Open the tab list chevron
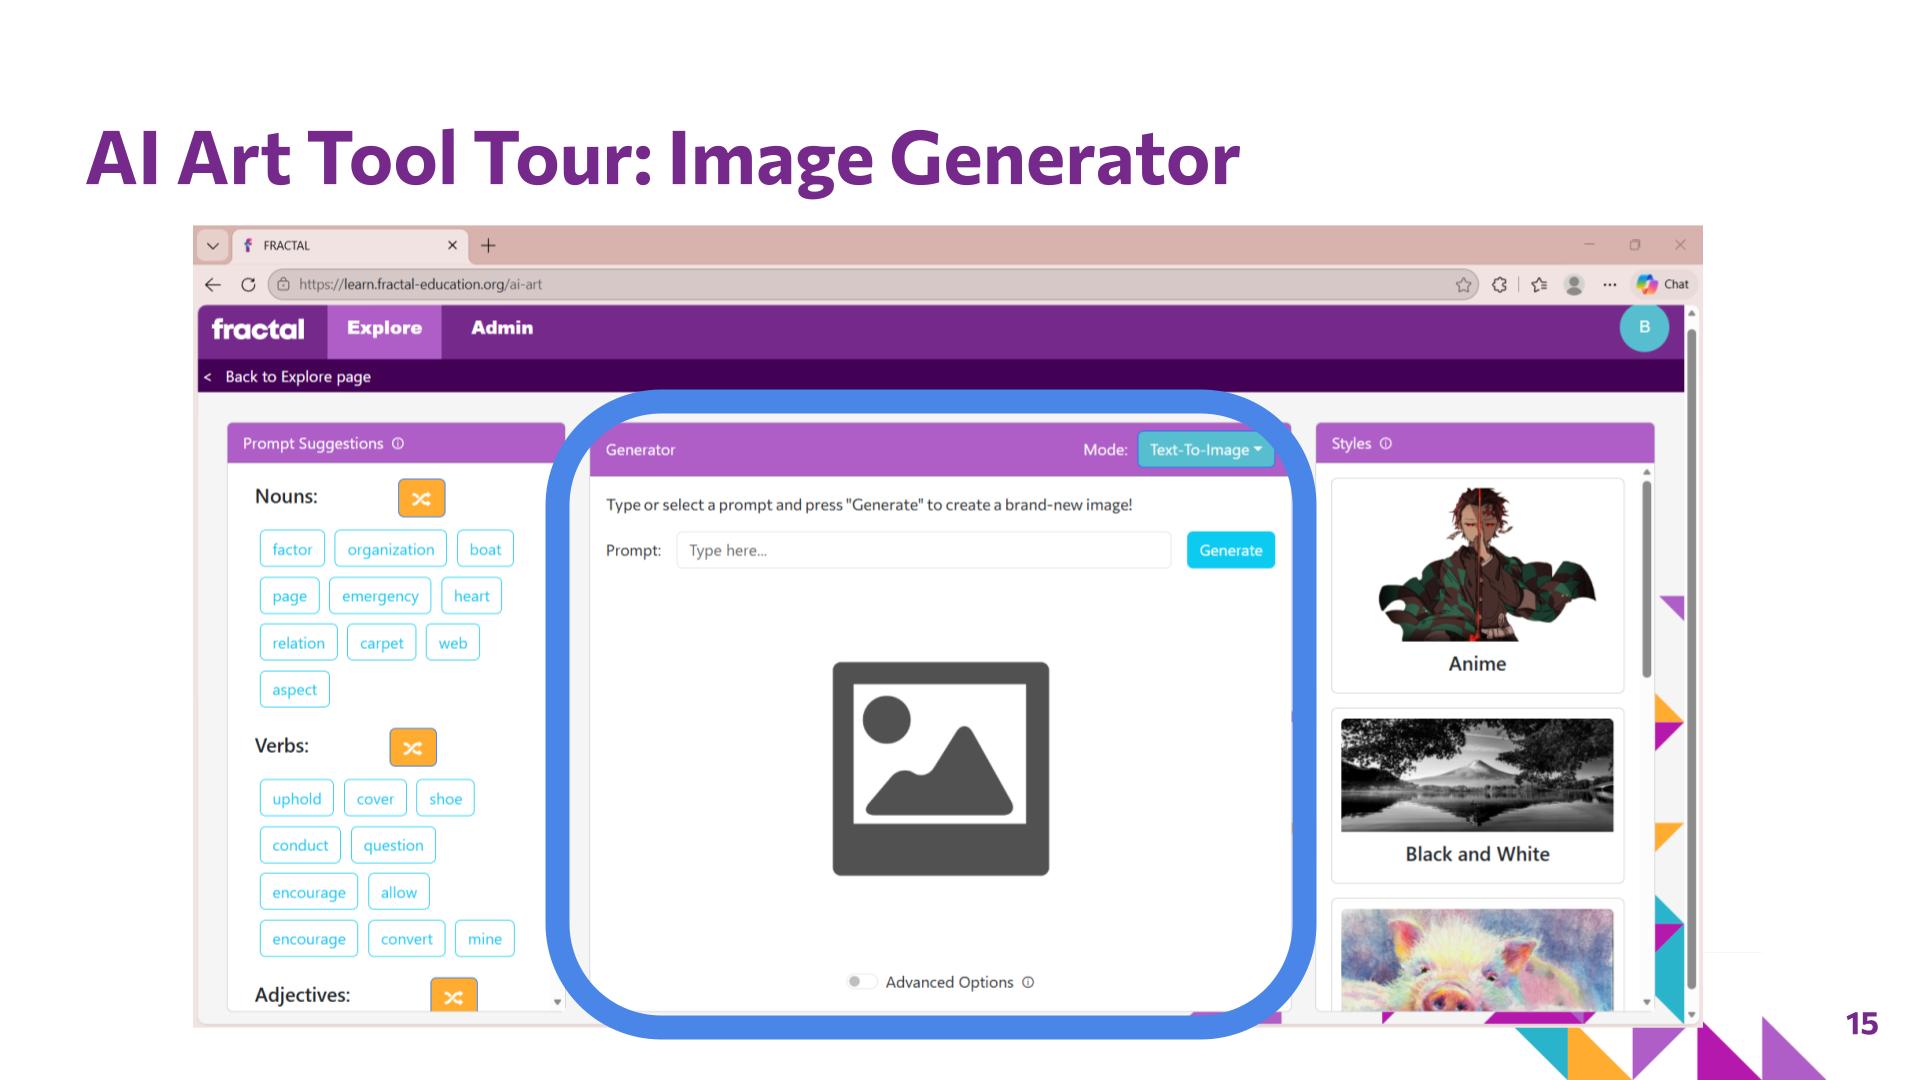 (212, 245)
